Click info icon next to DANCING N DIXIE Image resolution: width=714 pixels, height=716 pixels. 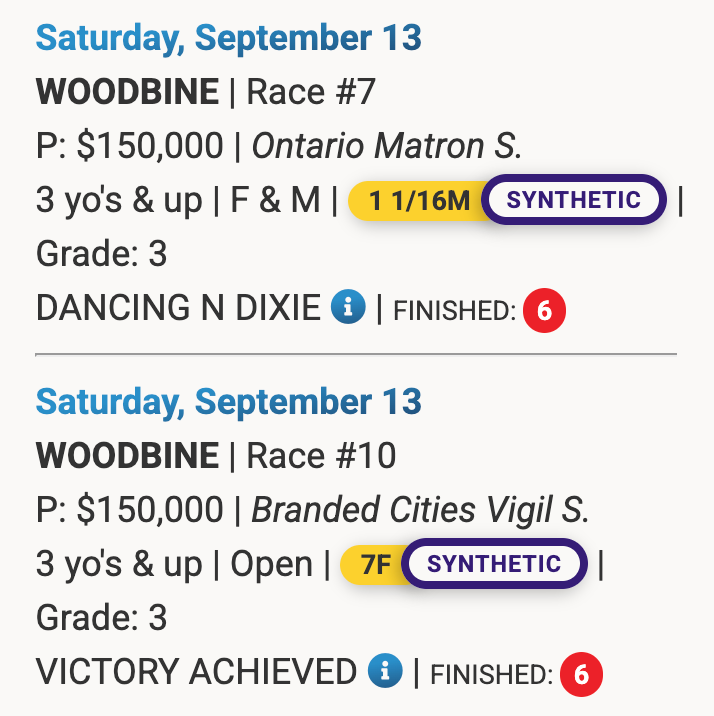[348, 308]
